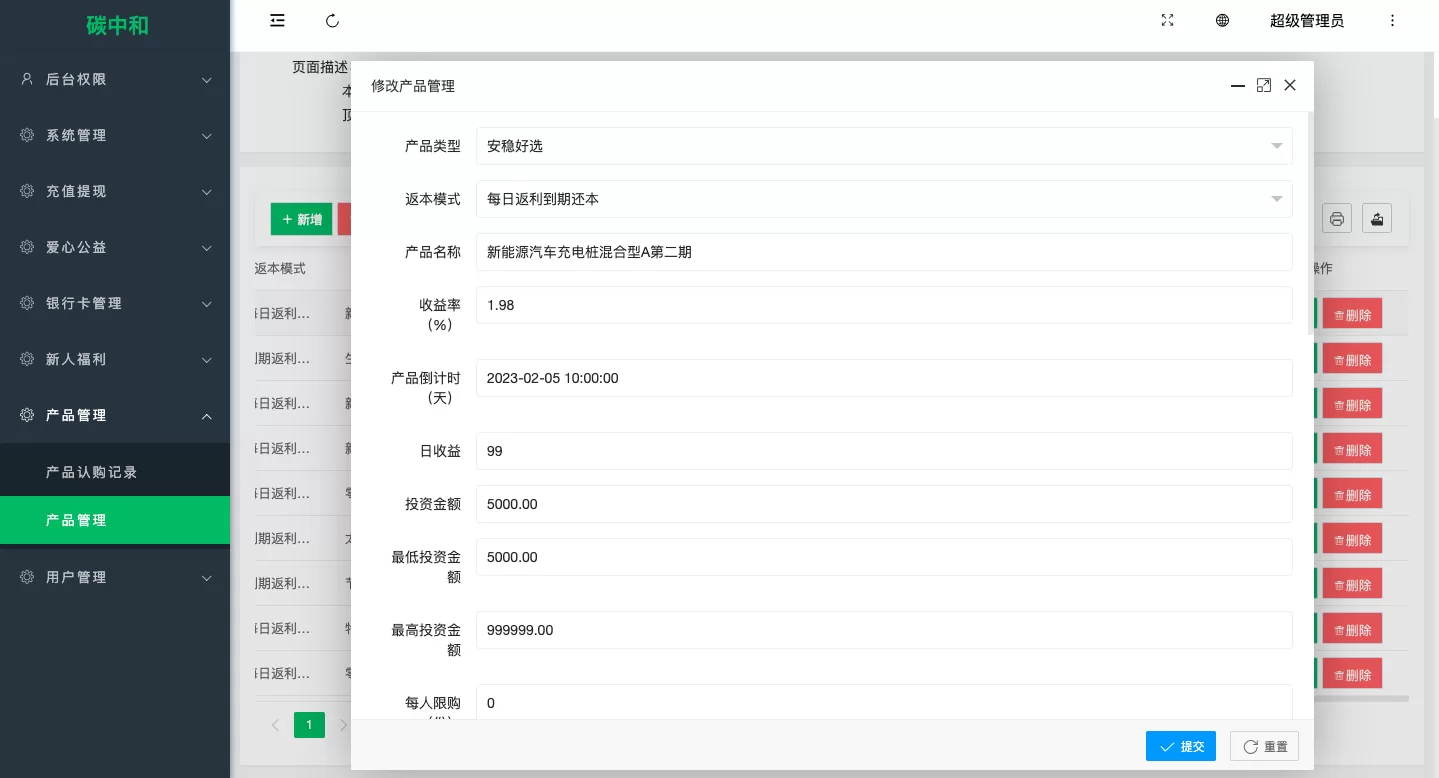Collapse the 产品管理 sidebar group
The image size is (1439, 778).
[115, 415]
